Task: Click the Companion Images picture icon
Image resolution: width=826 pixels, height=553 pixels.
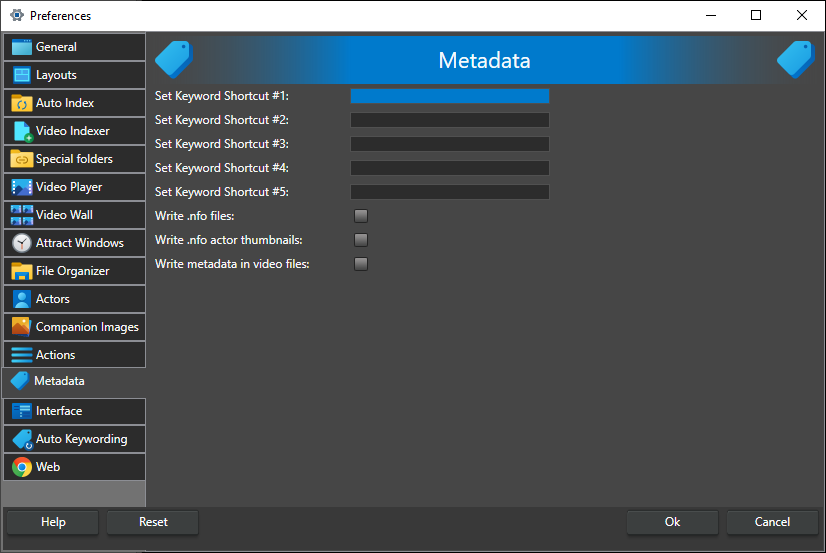Action: pyautogui.click(x=21, y=327)
